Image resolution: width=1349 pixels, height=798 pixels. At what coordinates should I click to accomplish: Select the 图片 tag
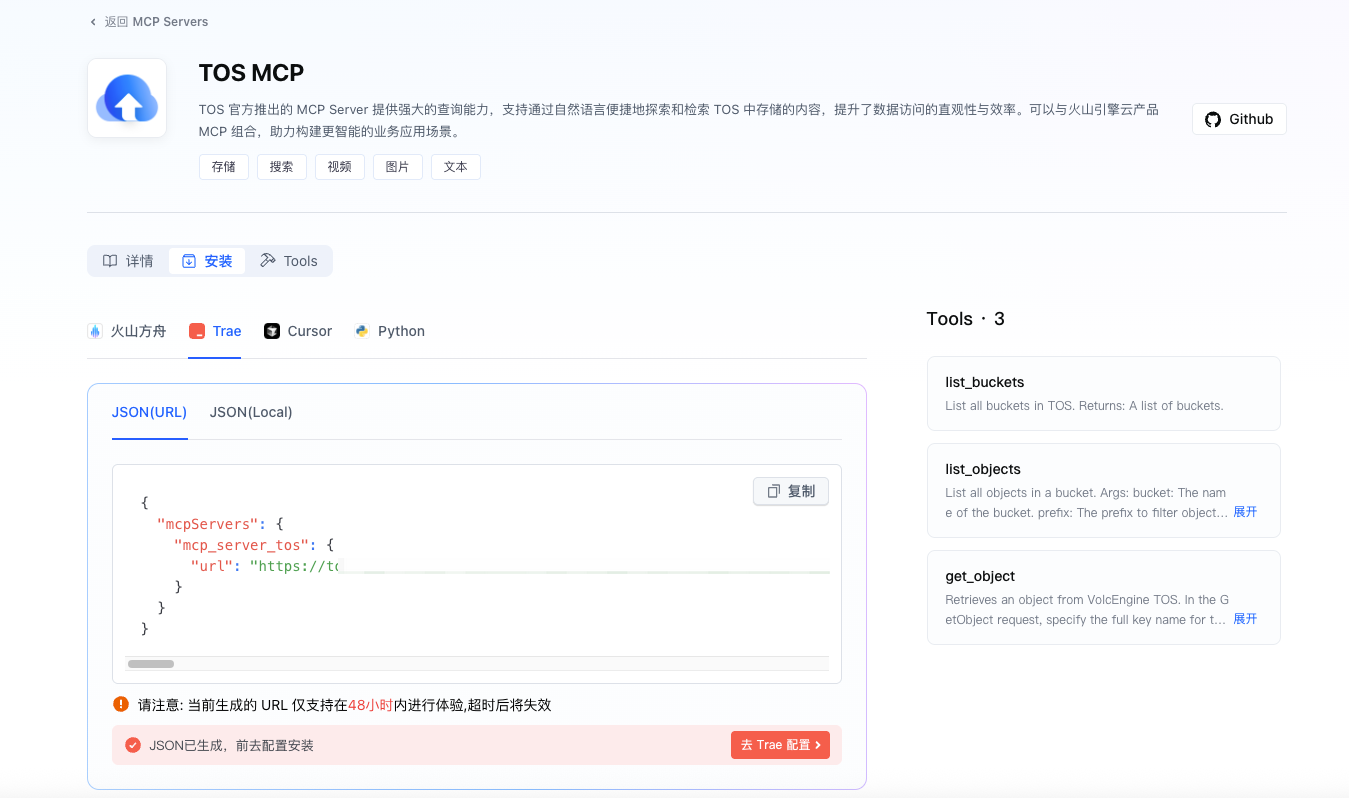398,167
